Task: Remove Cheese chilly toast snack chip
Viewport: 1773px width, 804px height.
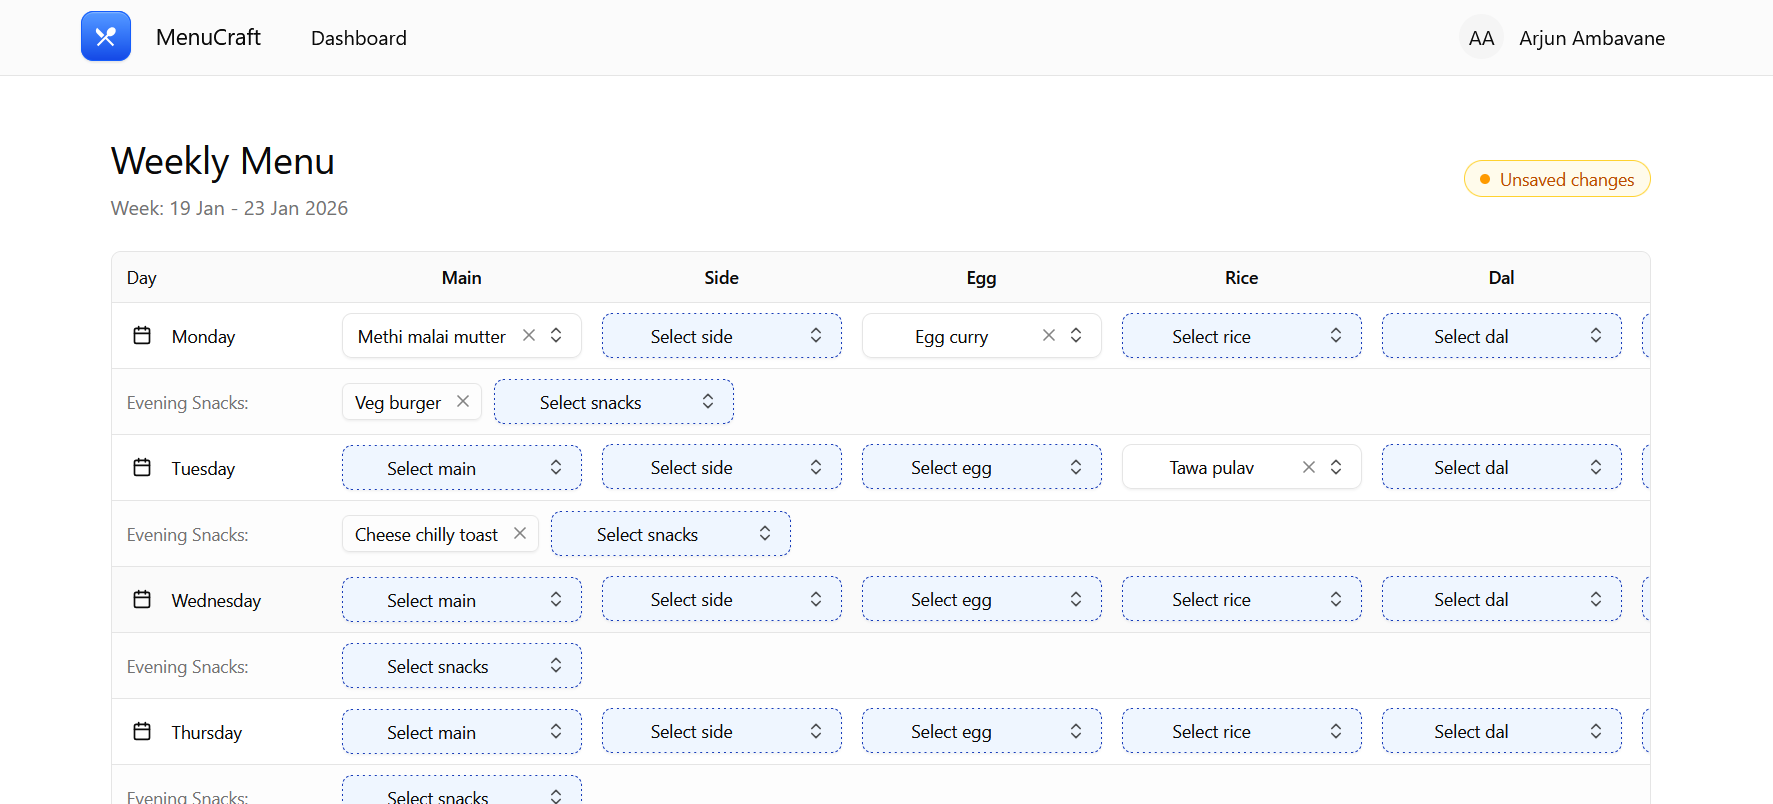Action: 520,534
